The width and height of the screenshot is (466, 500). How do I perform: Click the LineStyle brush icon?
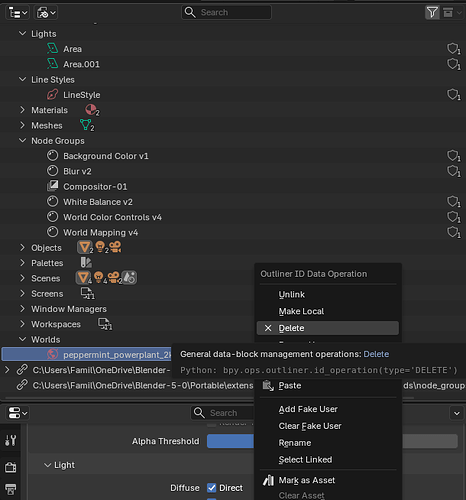tap(52, 95)
